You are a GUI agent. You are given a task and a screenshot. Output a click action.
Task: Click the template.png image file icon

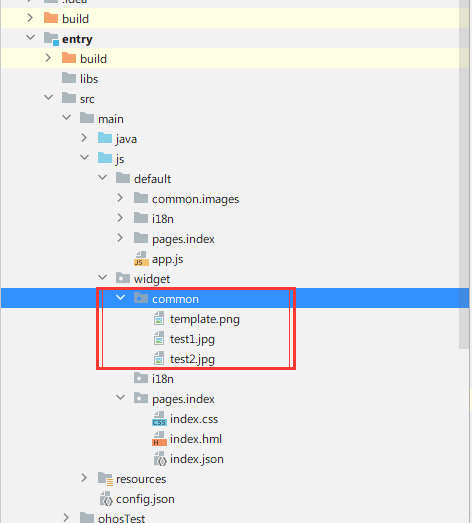pos(159,319)
